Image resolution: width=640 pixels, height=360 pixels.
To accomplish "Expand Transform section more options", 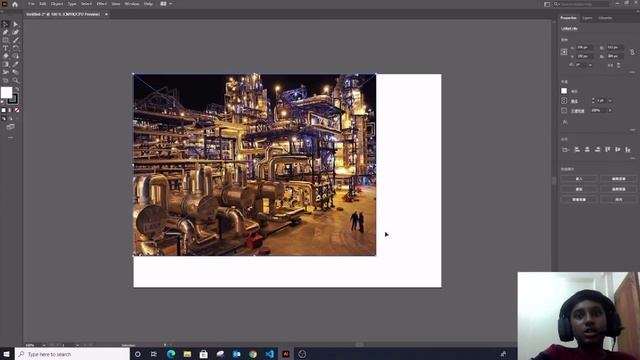I will click(632, 72).
